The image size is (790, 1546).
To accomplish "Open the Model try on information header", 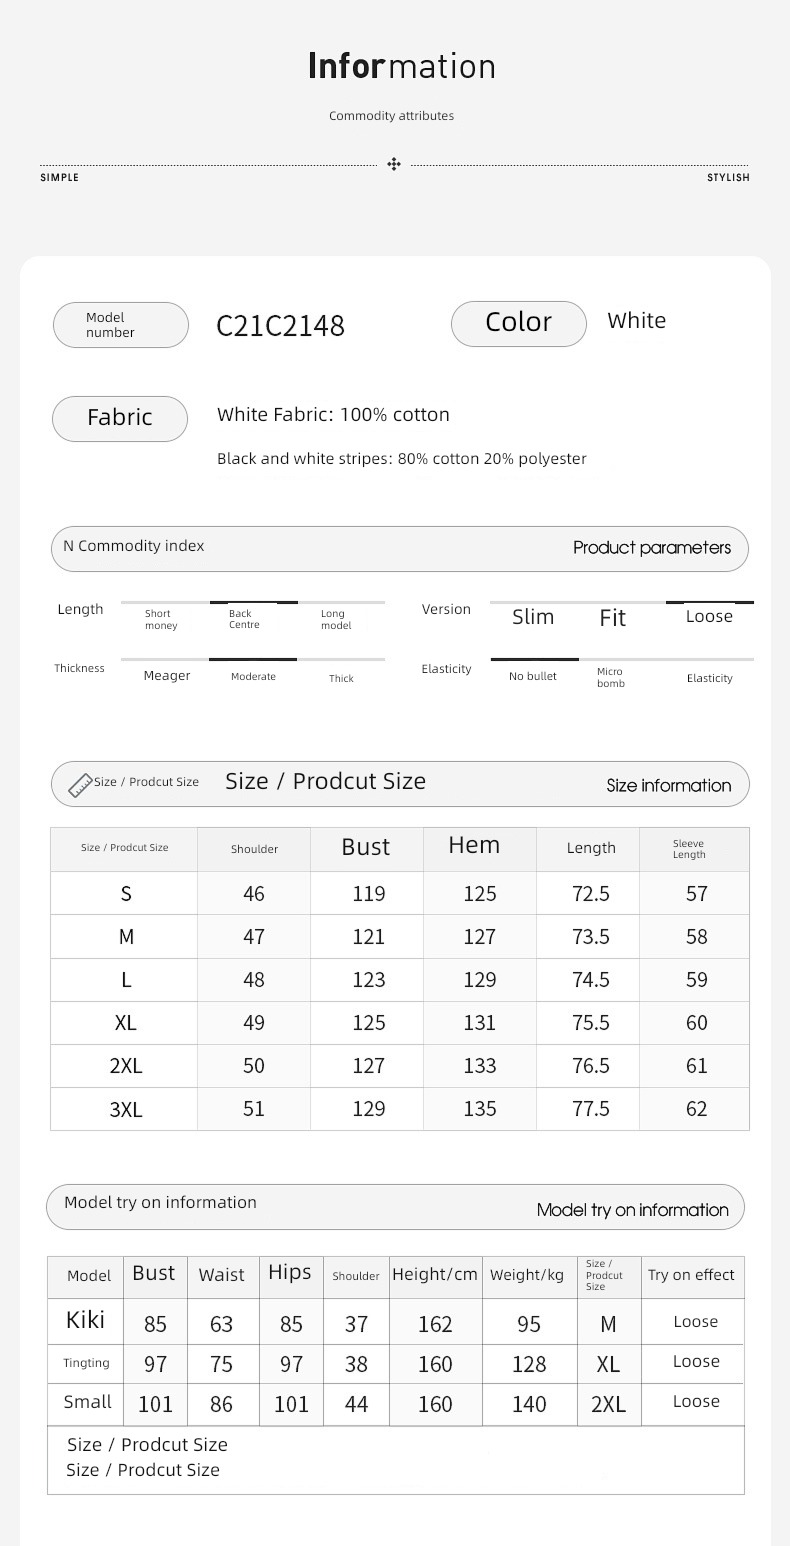I will [395, 1207].
